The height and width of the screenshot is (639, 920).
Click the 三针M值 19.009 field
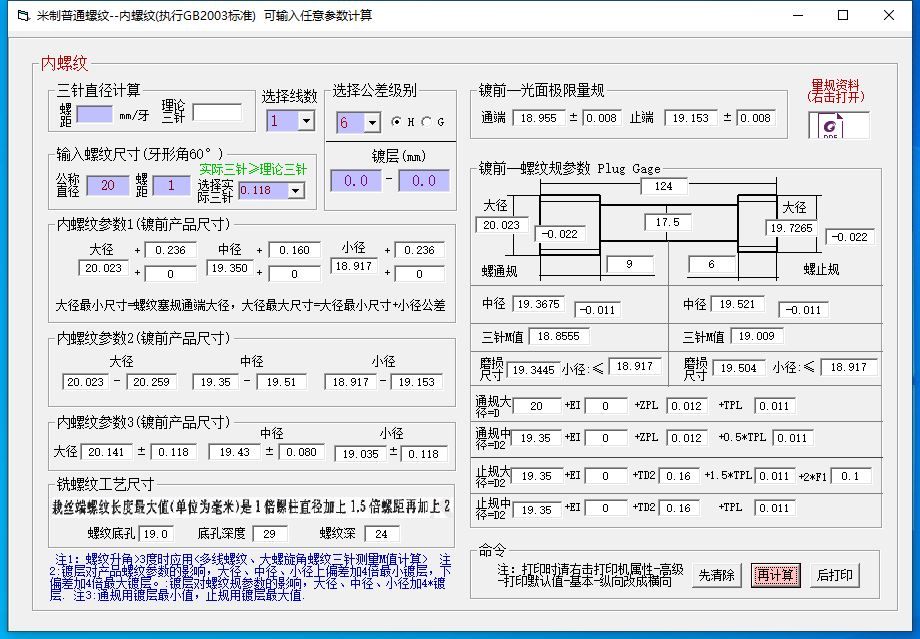(757, 336)
